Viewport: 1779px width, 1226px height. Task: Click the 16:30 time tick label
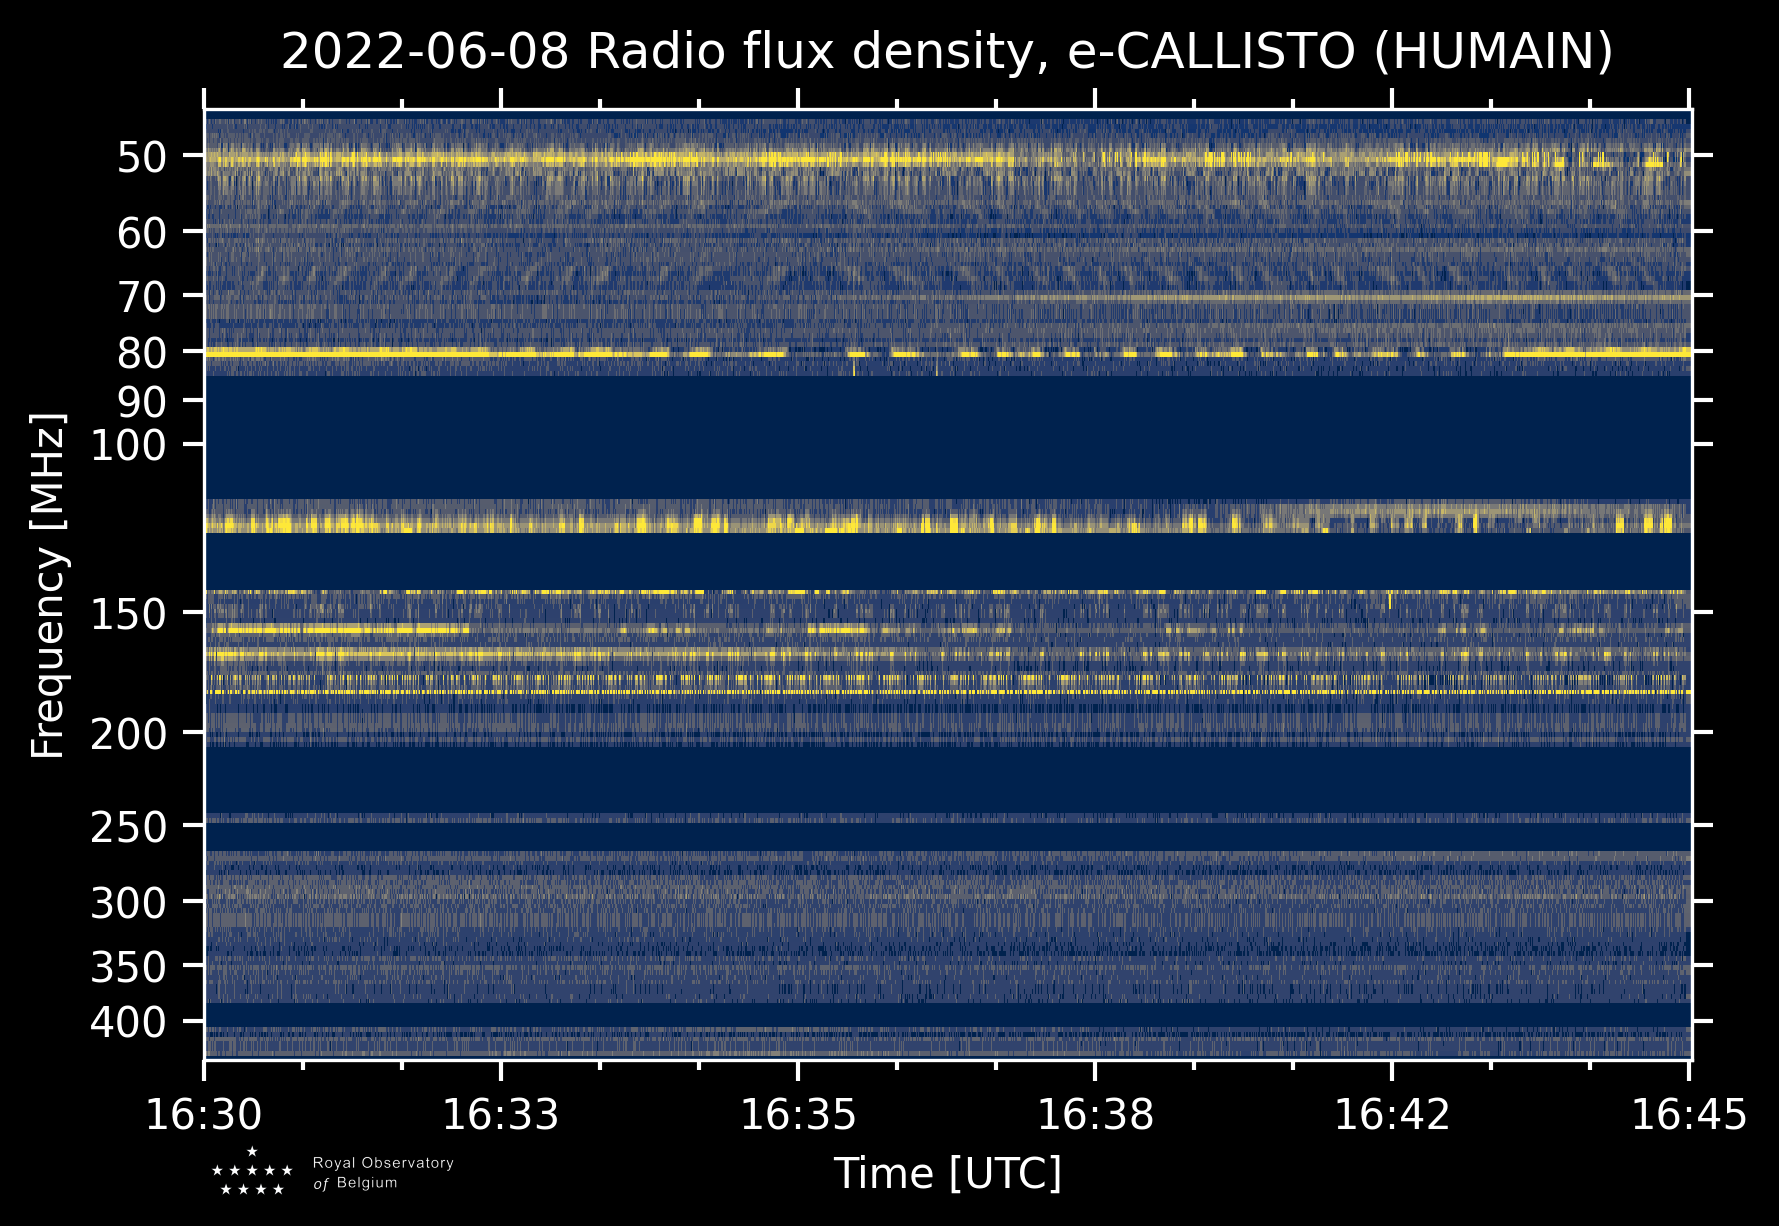pyautogui.click(x=204, y=1115)
